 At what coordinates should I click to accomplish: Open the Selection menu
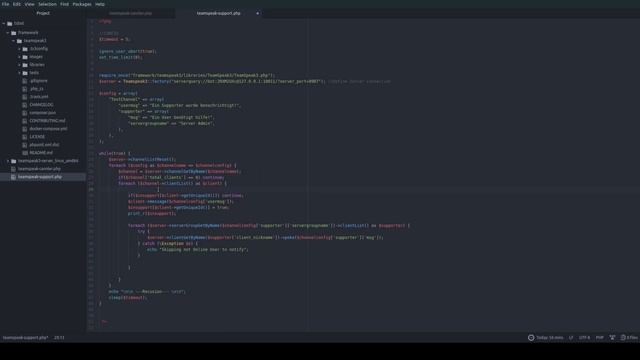tap(47, 4)
